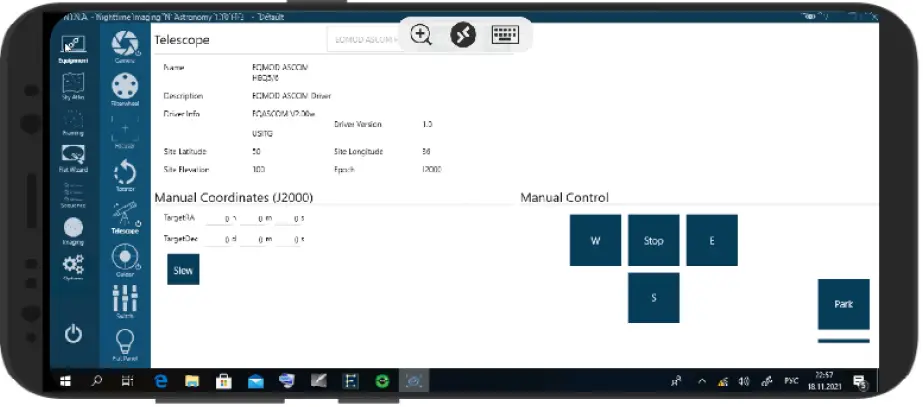Click the PYC language indicator
This screenshot has height=407, width=923.
(x=791, y=382)
